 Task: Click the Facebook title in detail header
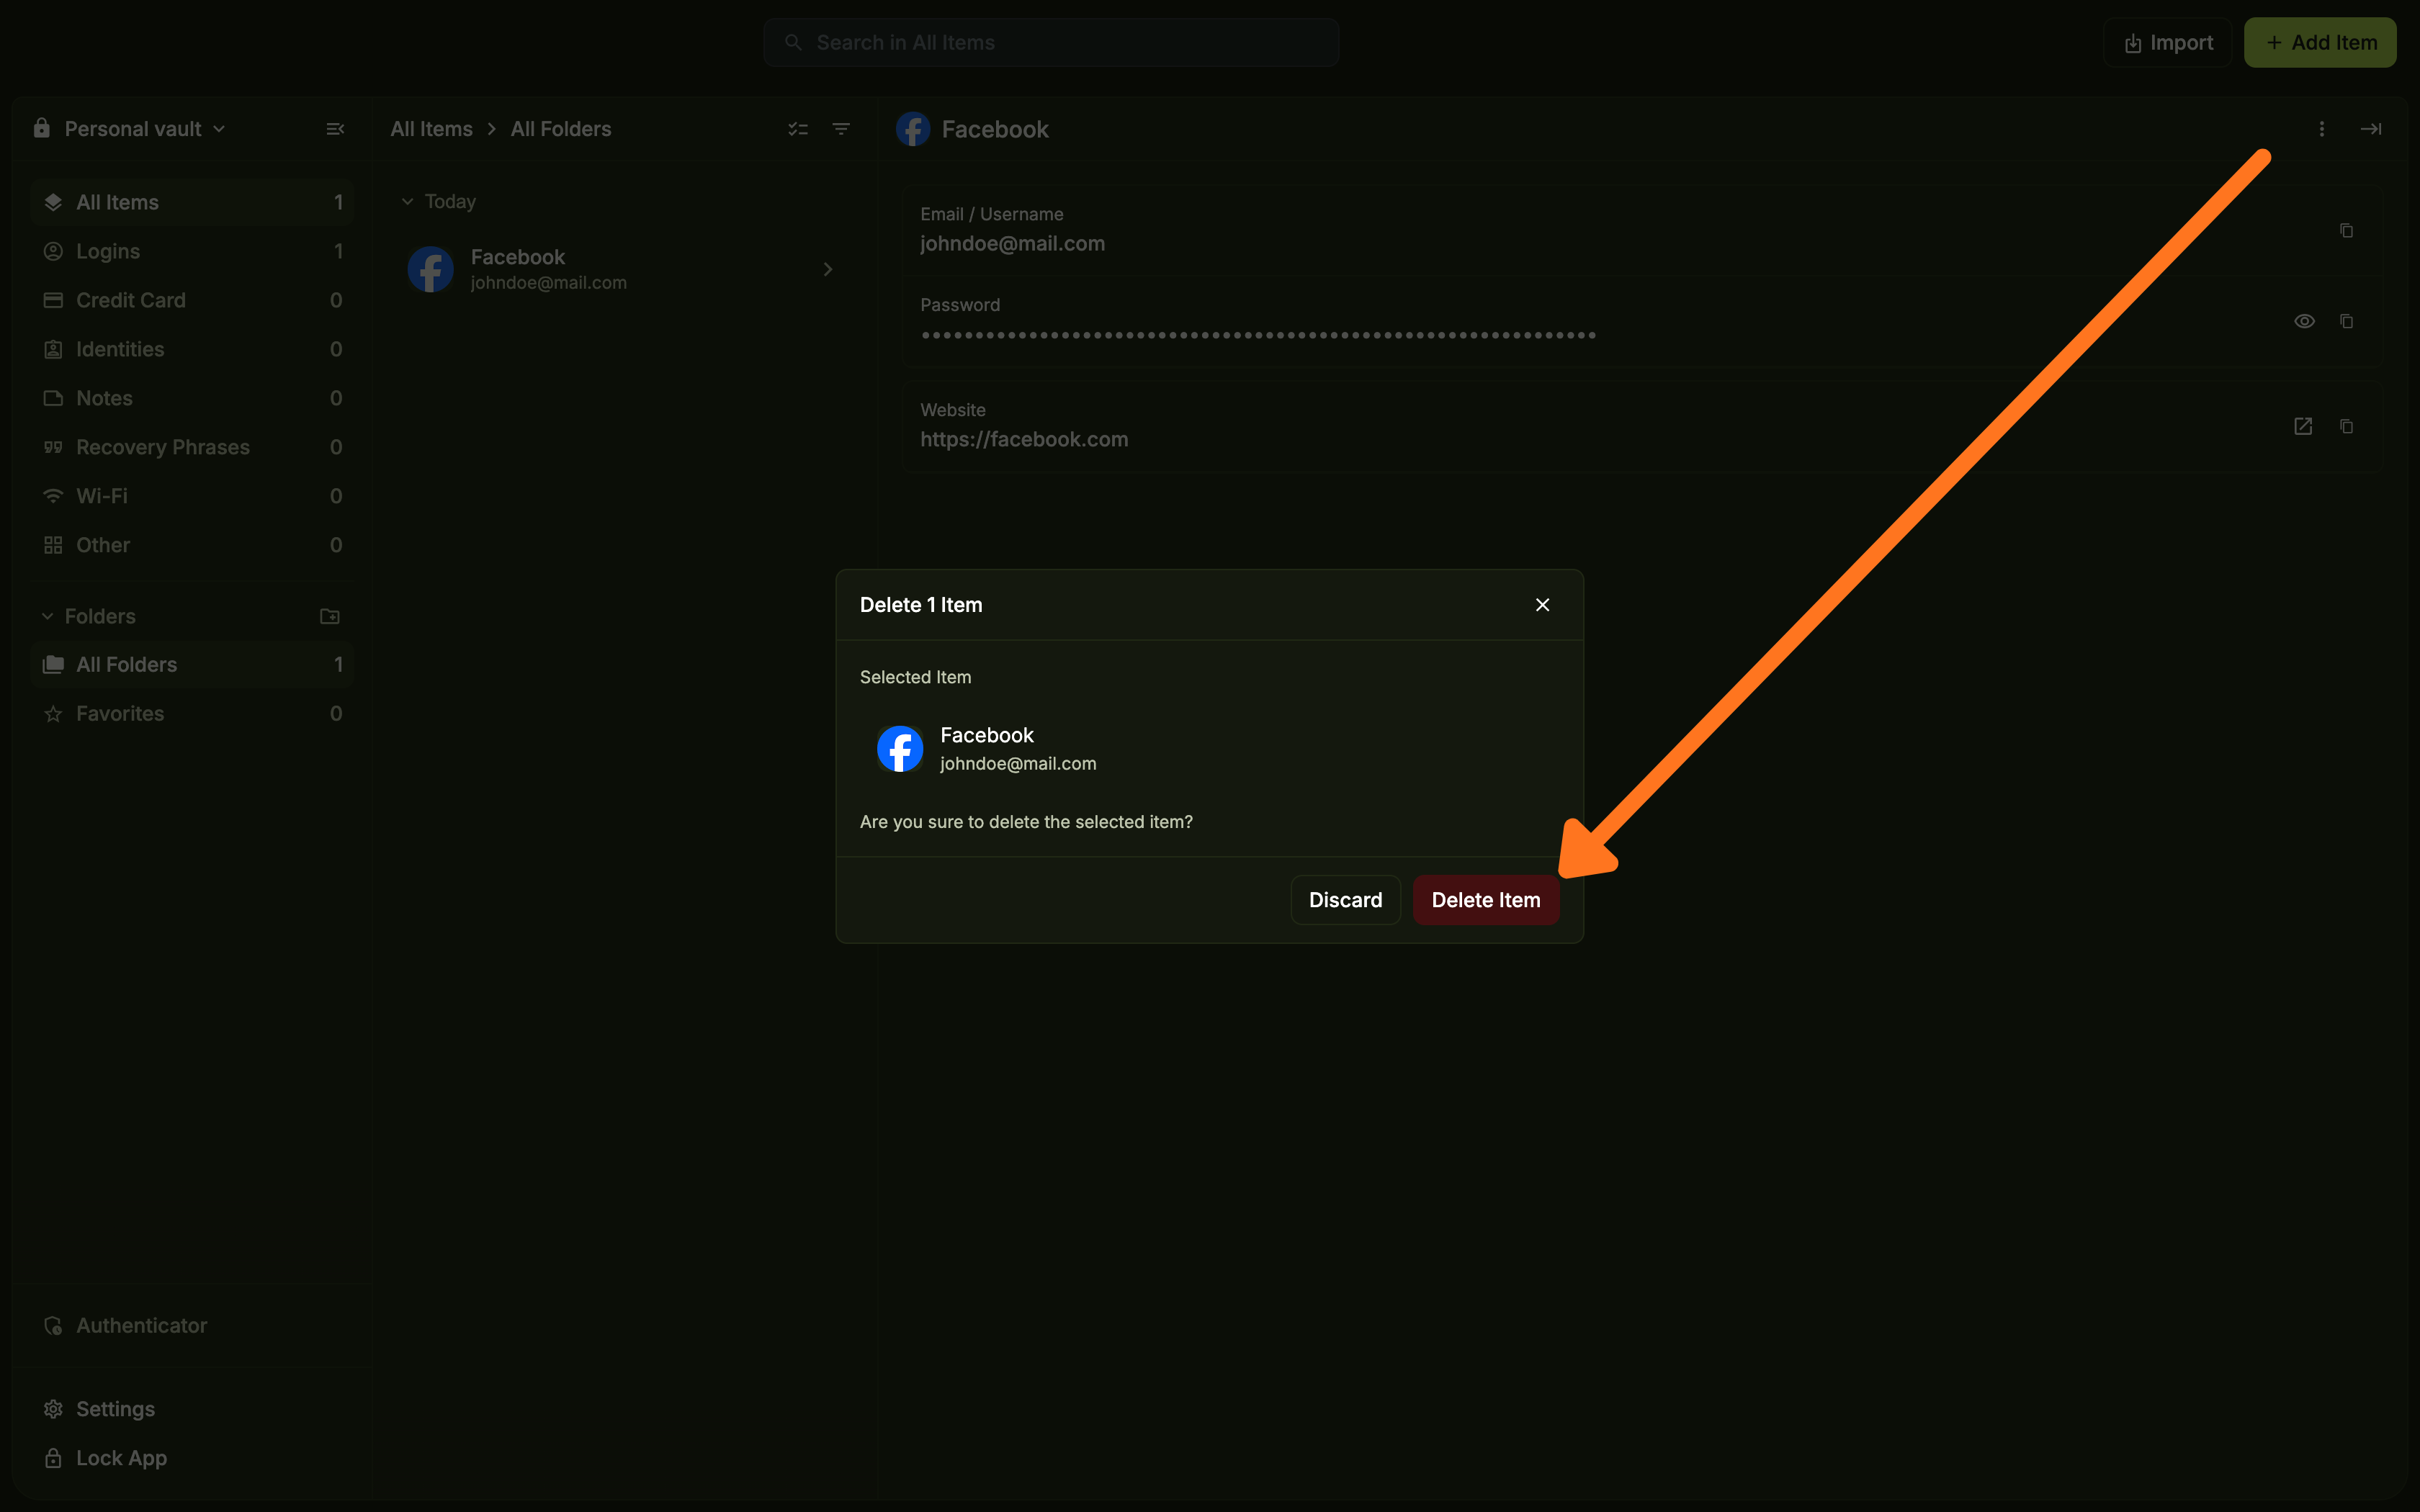click(995, 129)
